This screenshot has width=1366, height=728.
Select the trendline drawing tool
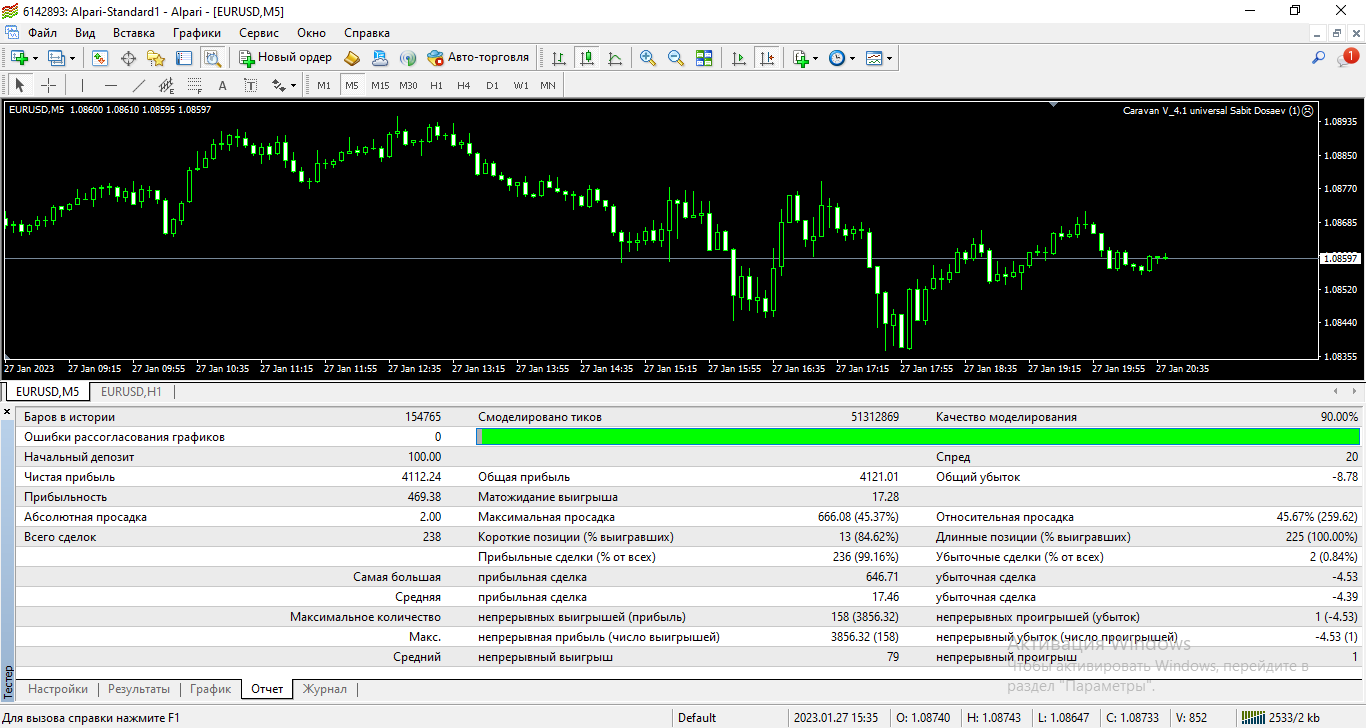pyautogui.click(x=139, y=85)
